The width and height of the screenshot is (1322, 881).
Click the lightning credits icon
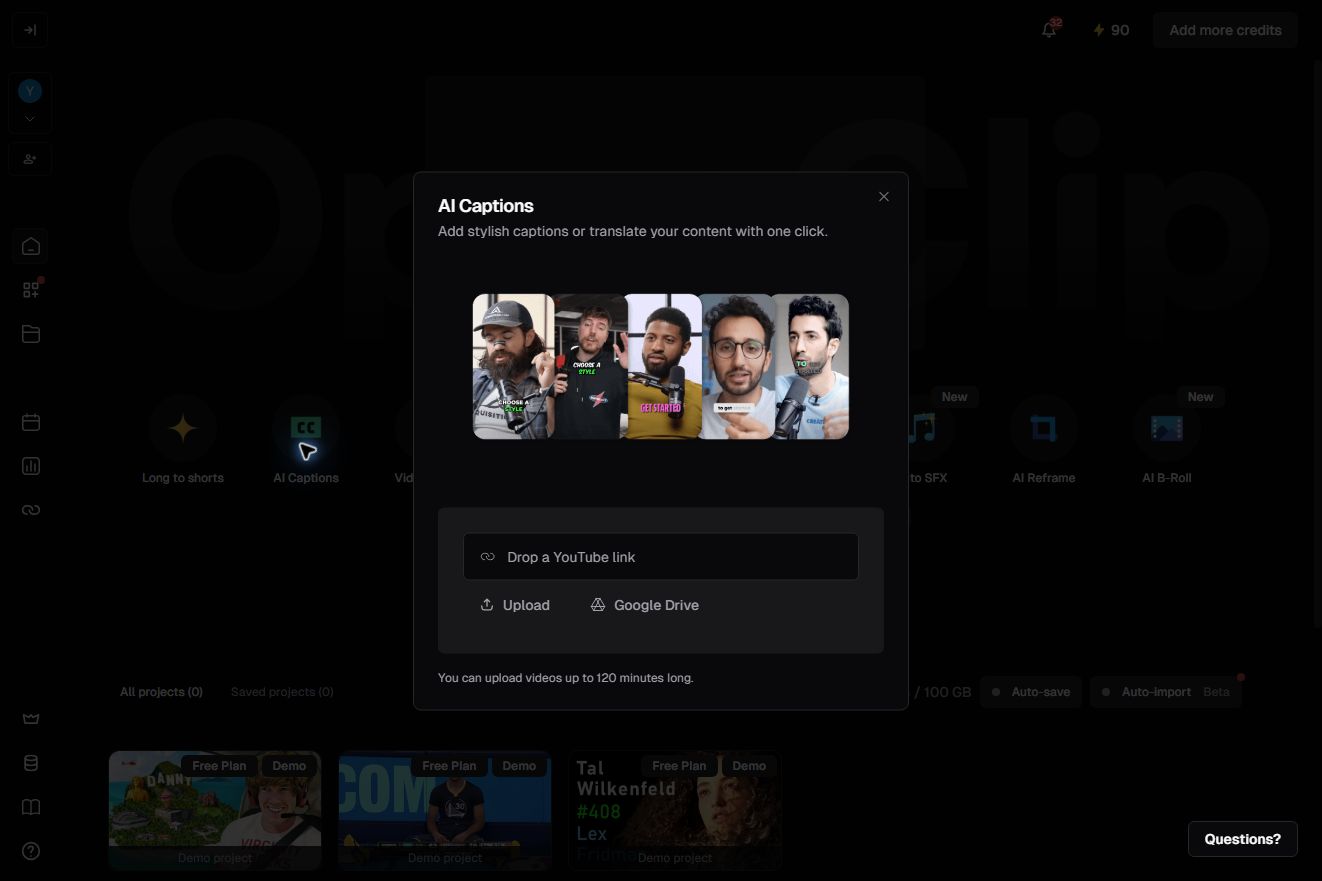pyautogui.click(x=1099, y=30)
